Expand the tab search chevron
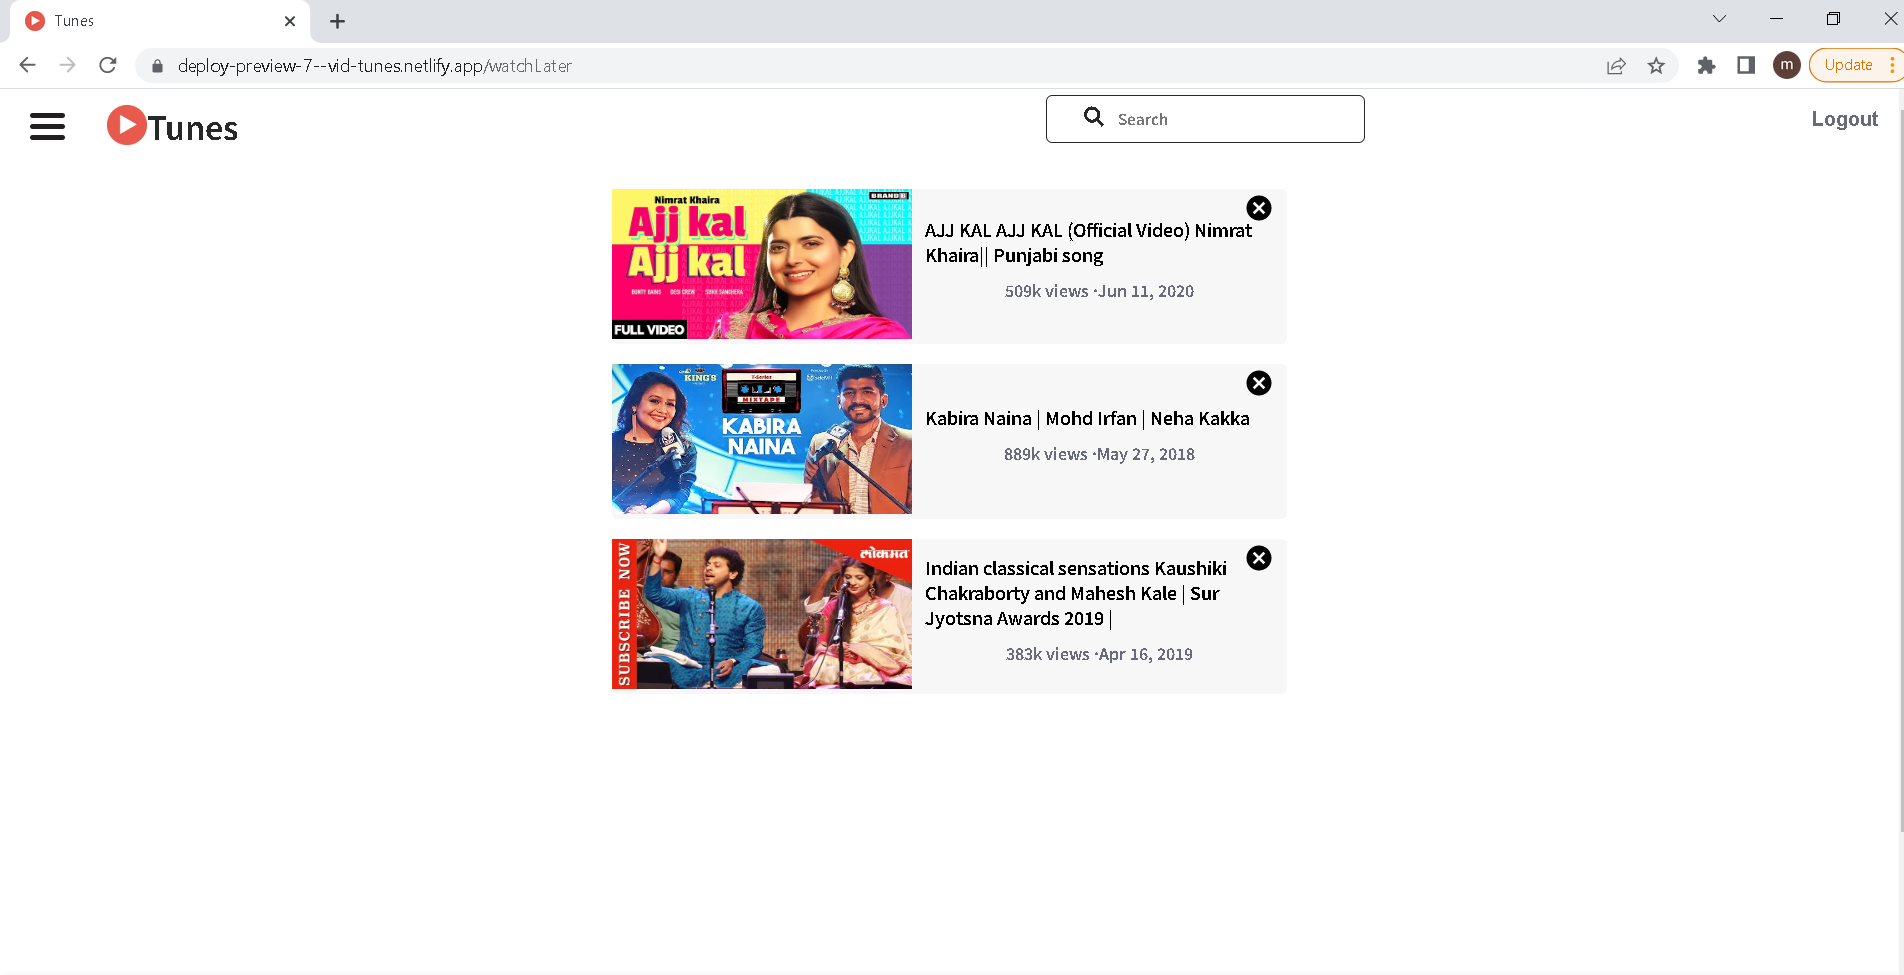This screenshot has width=1904, height=975. pyautogui.click(x=1718, y=18)
